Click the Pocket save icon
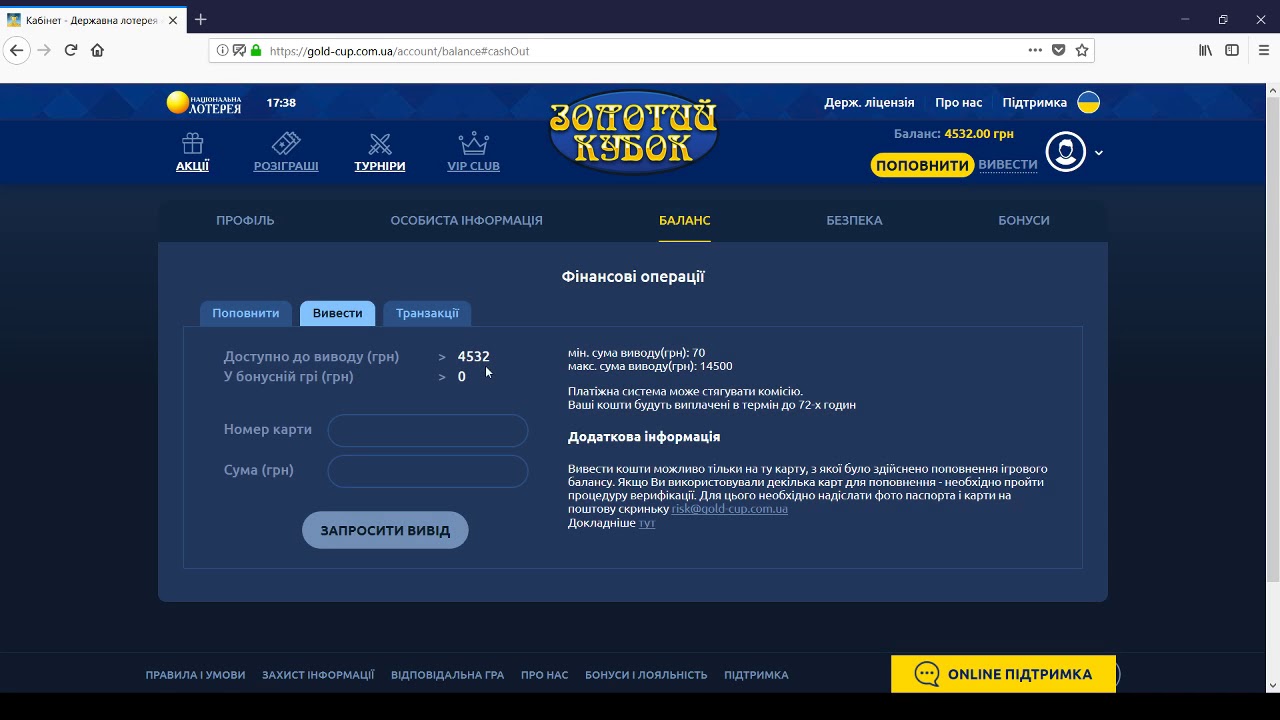Image resolution: width=1280 pixels, height=720 pixels. (x=1058, y=50)
